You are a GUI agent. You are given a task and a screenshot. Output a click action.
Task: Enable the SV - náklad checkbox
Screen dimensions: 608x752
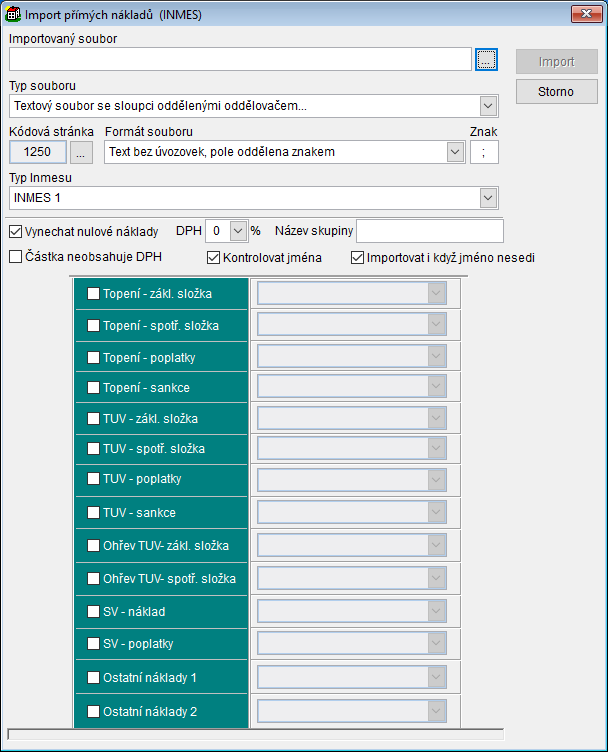(93, 611)
